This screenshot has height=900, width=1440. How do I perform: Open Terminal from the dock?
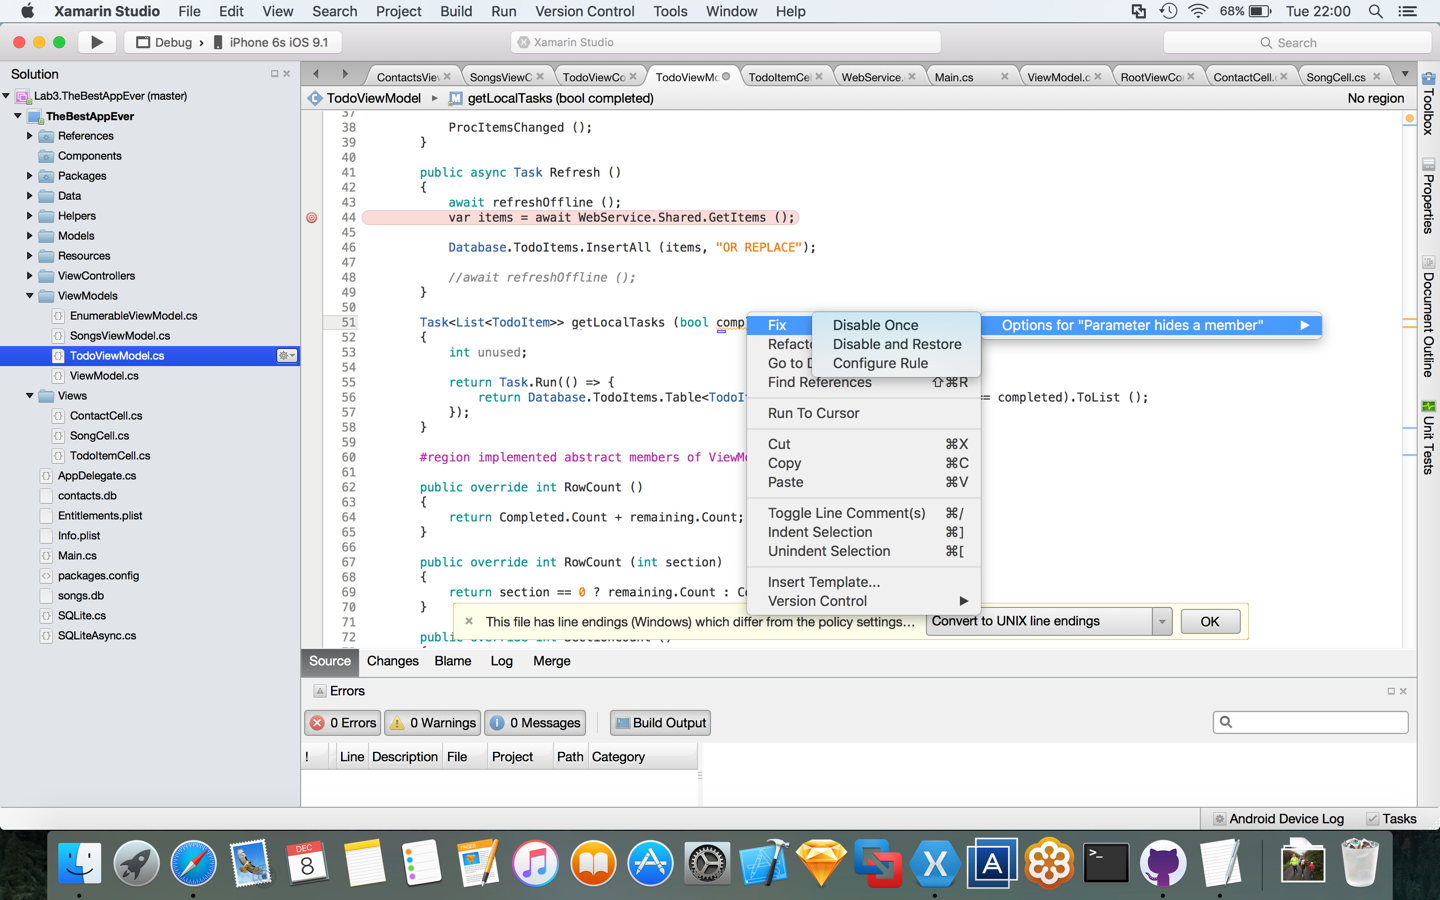pyautogui.click(x=1106, y=863)
